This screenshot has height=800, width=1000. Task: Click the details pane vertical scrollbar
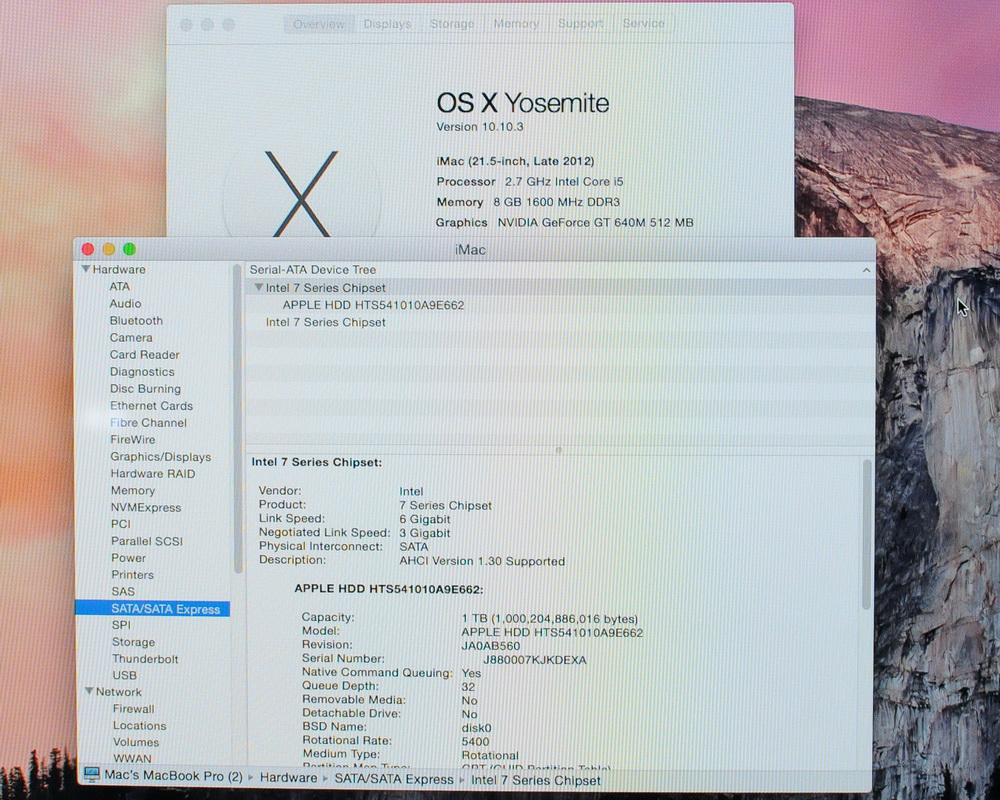click(867, 535)
